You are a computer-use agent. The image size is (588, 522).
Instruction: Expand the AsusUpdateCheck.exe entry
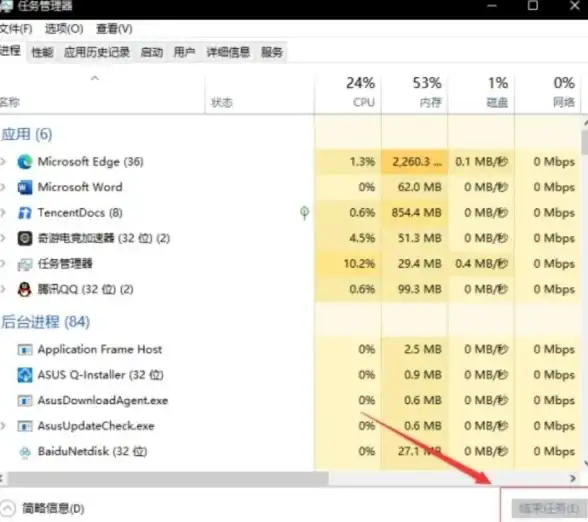pyautogui.click(x=3, y=426)
